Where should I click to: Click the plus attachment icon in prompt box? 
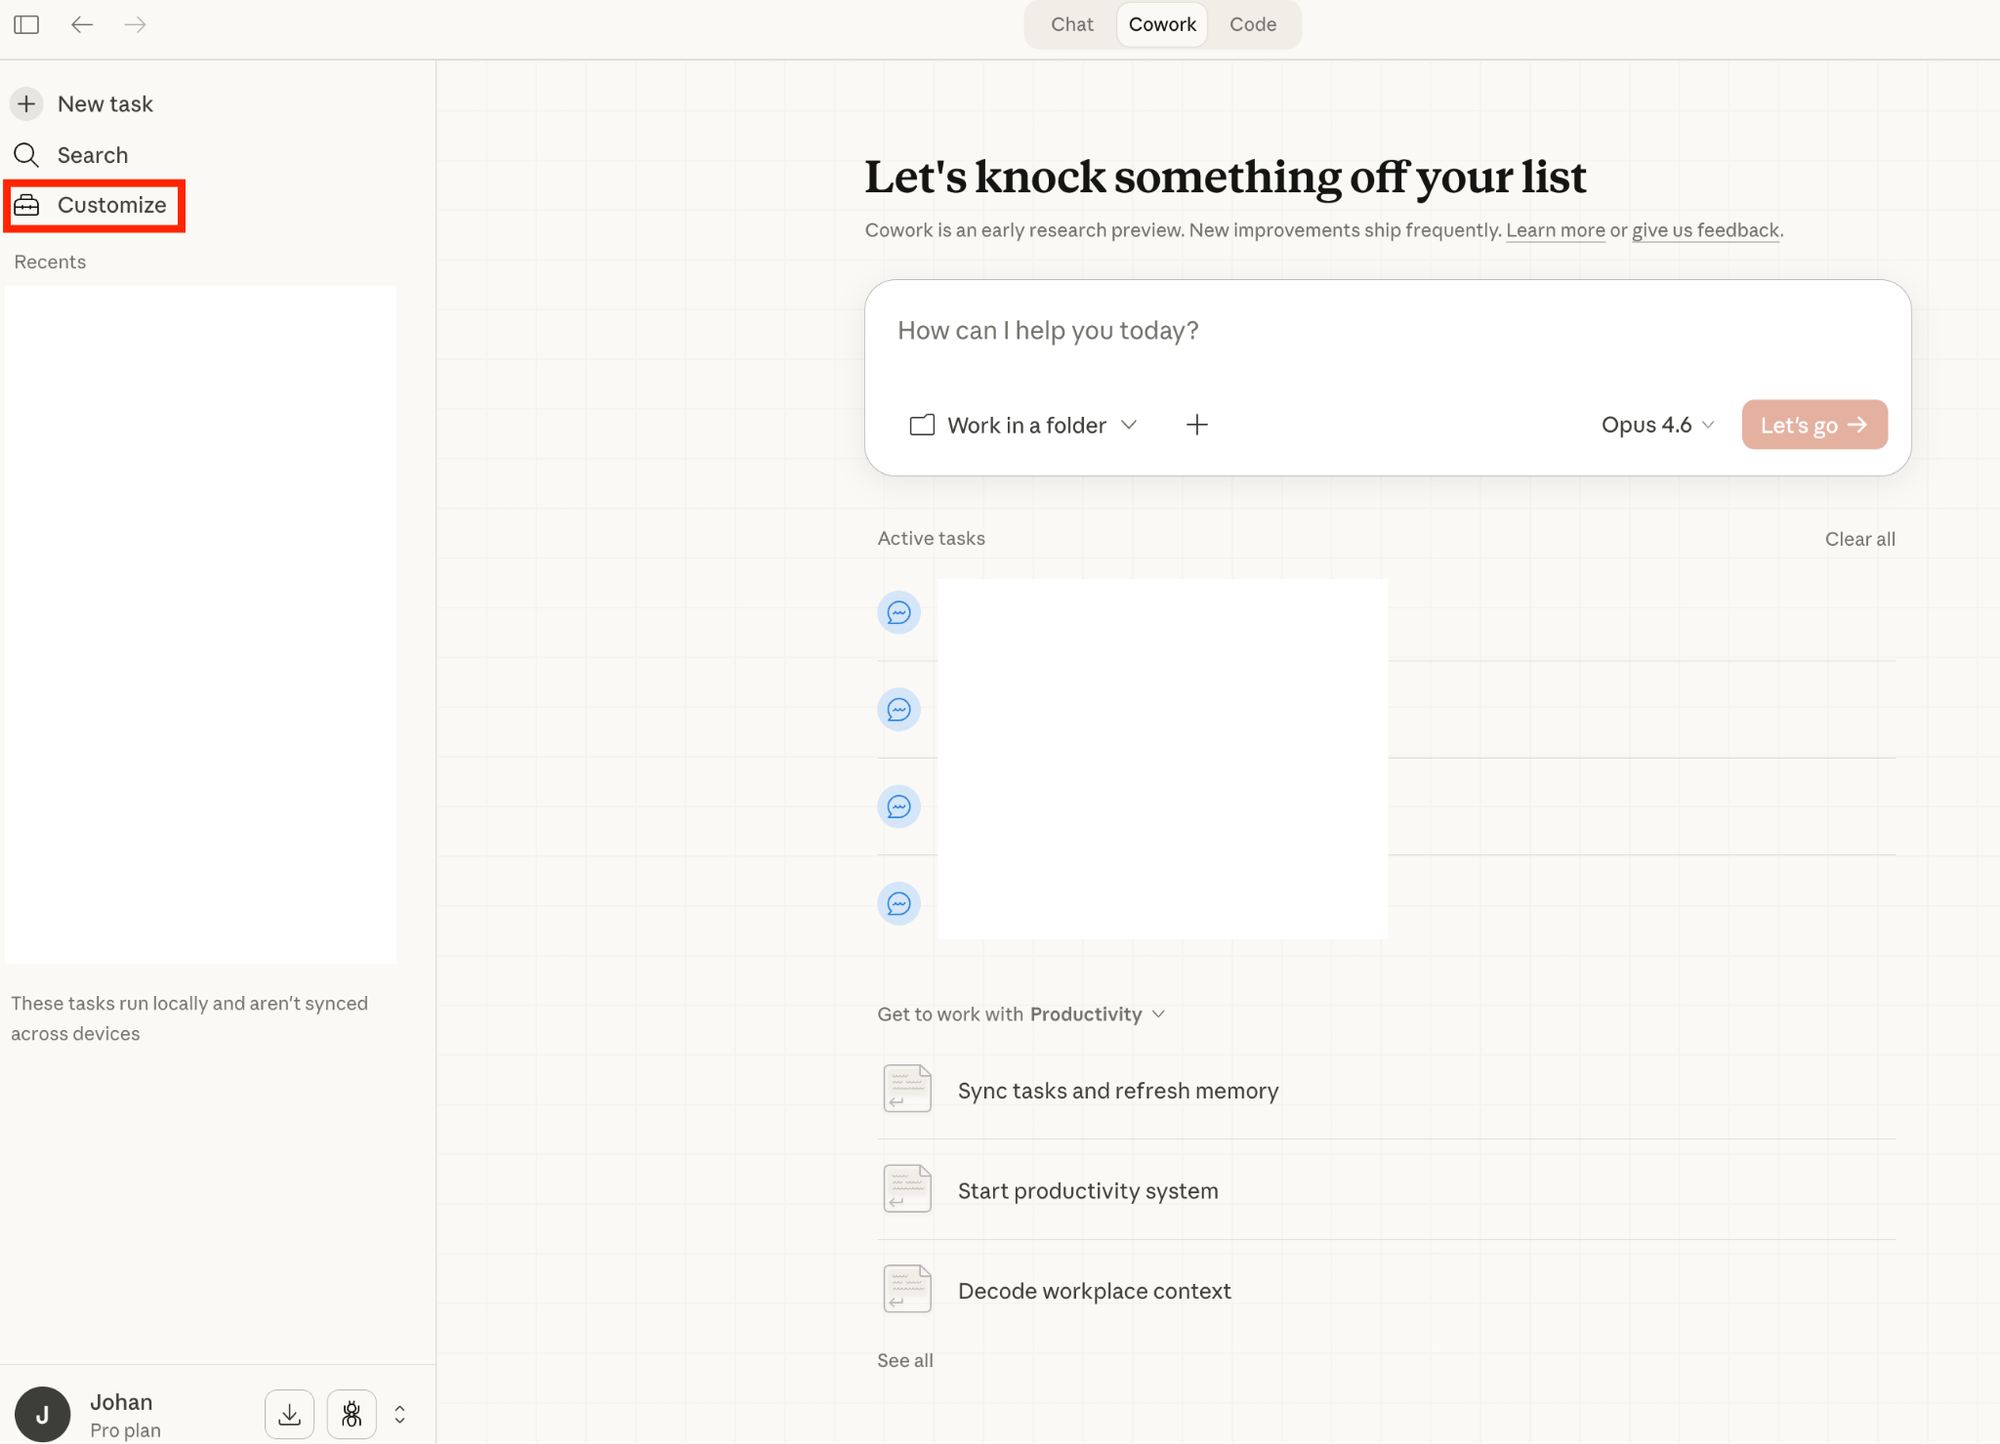[x=1197, y=425]
